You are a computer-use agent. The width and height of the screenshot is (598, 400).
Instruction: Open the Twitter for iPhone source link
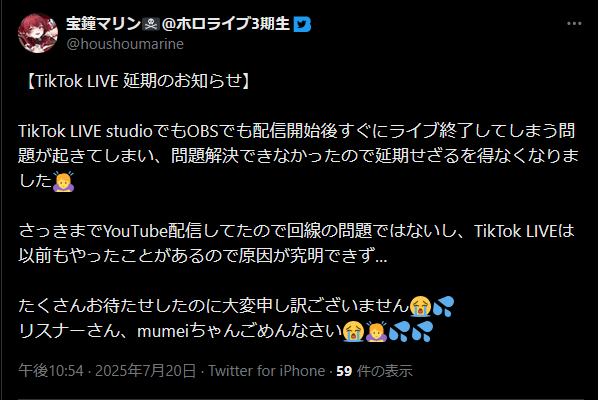tap(267, 371)
